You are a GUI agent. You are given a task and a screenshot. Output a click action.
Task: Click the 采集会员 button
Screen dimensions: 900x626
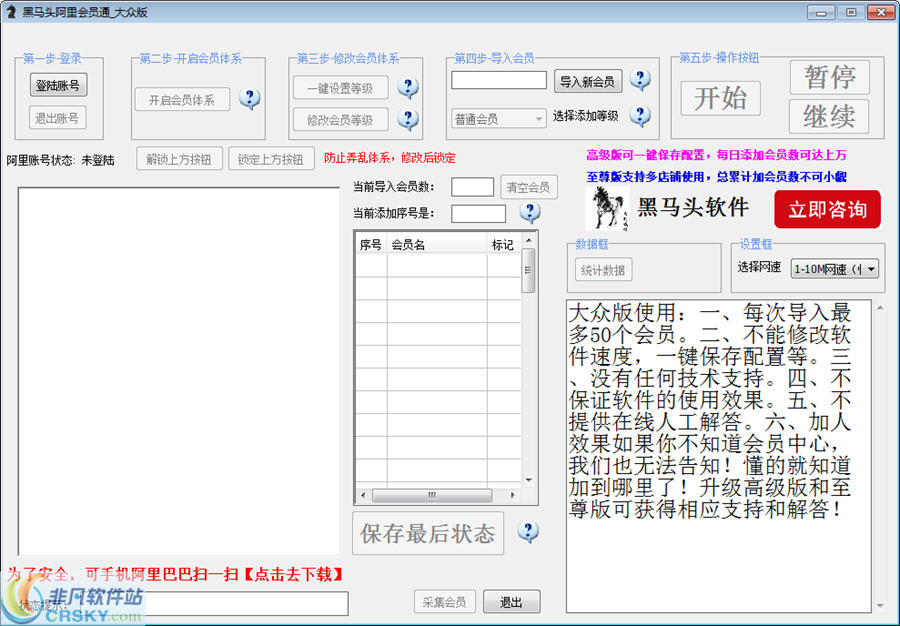pos(445,602)
